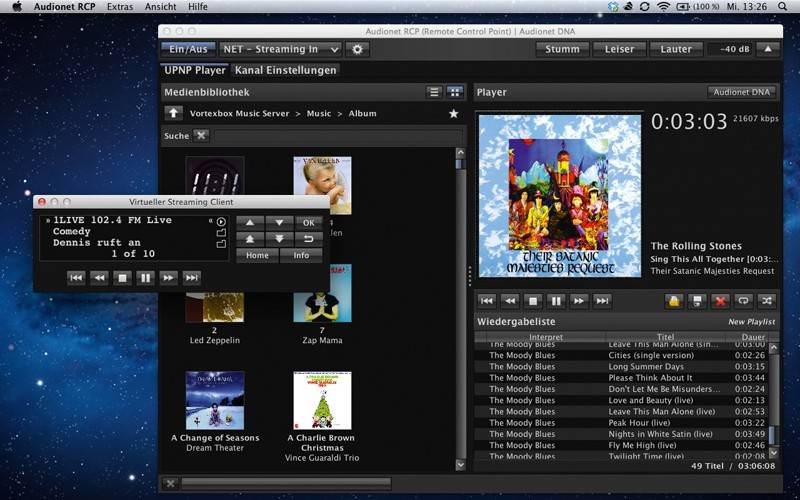
Task: Fast forward in main Player controls
Action: [579, 301]
